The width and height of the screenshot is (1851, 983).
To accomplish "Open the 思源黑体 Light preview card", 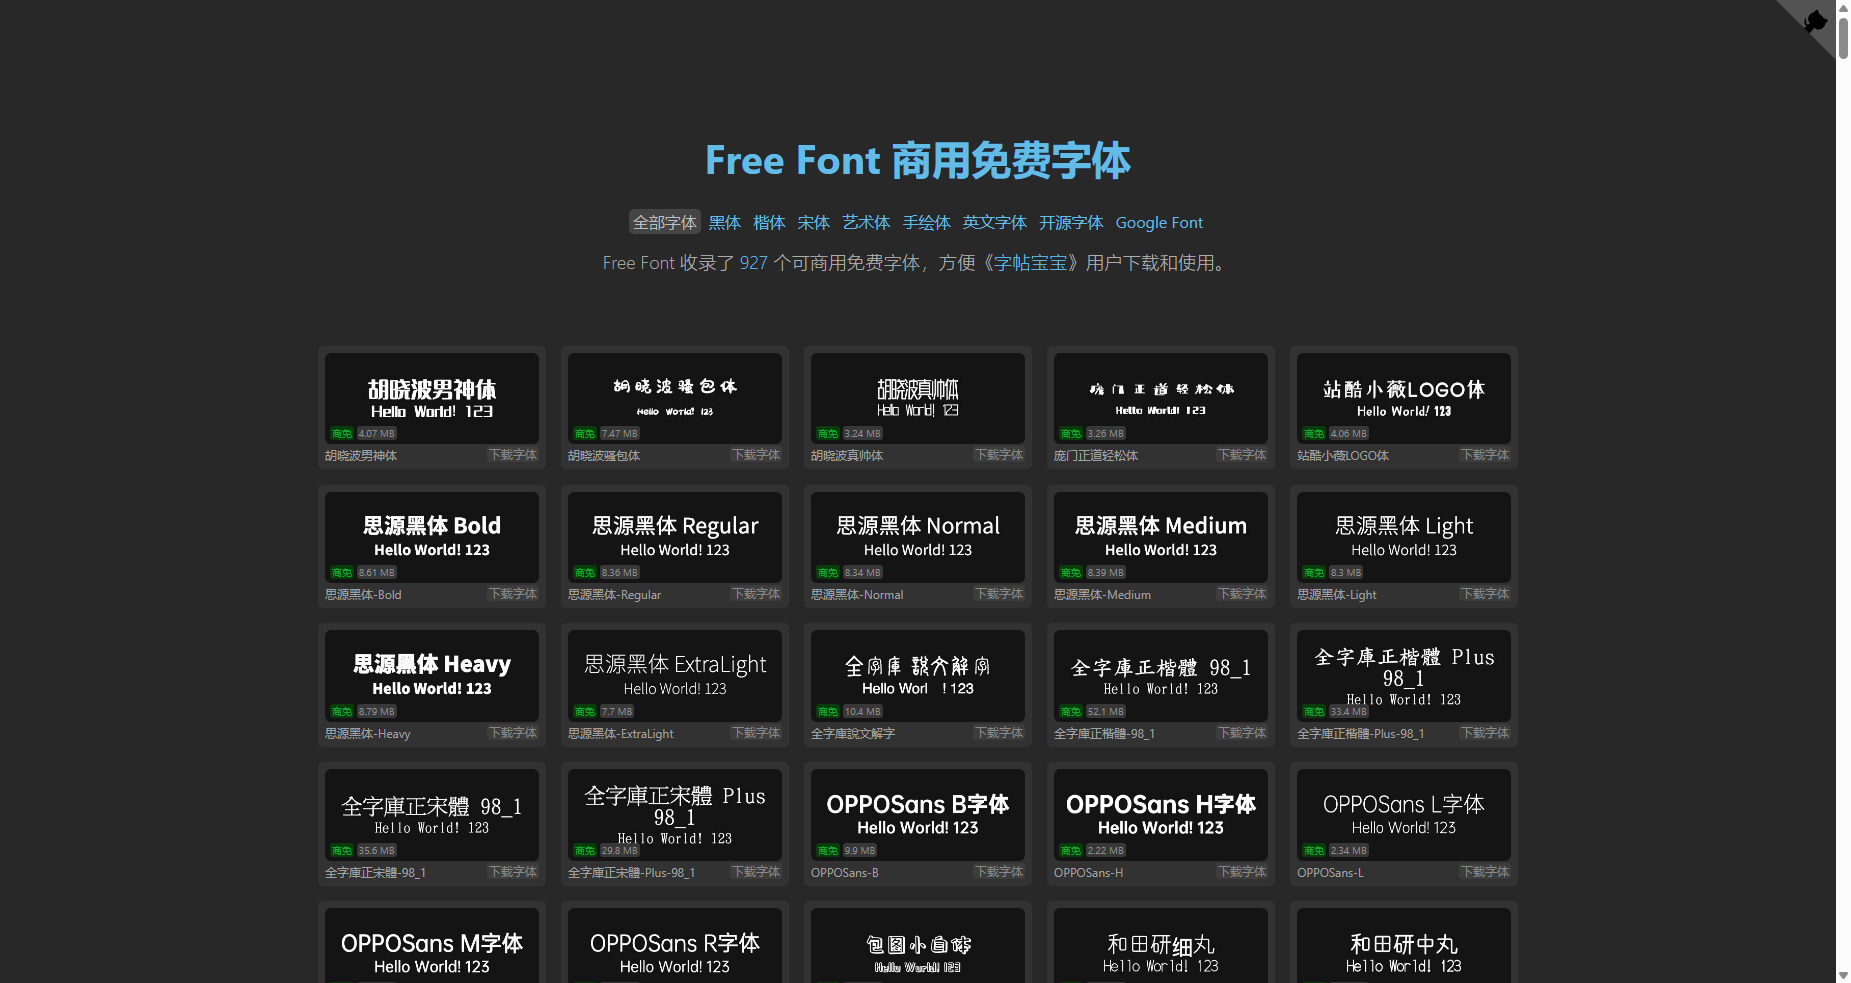I will point(1404,537).
